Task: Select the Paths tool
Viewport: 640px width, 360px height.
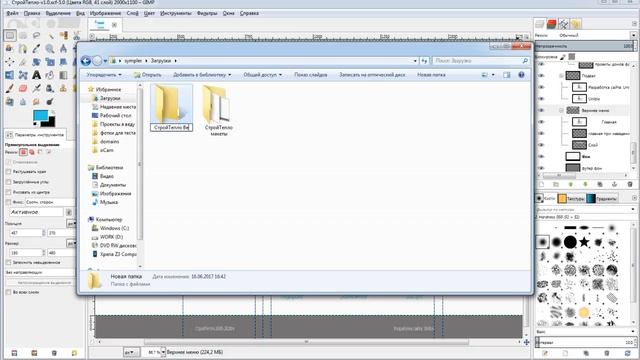Action: click(x=23, y=49)
